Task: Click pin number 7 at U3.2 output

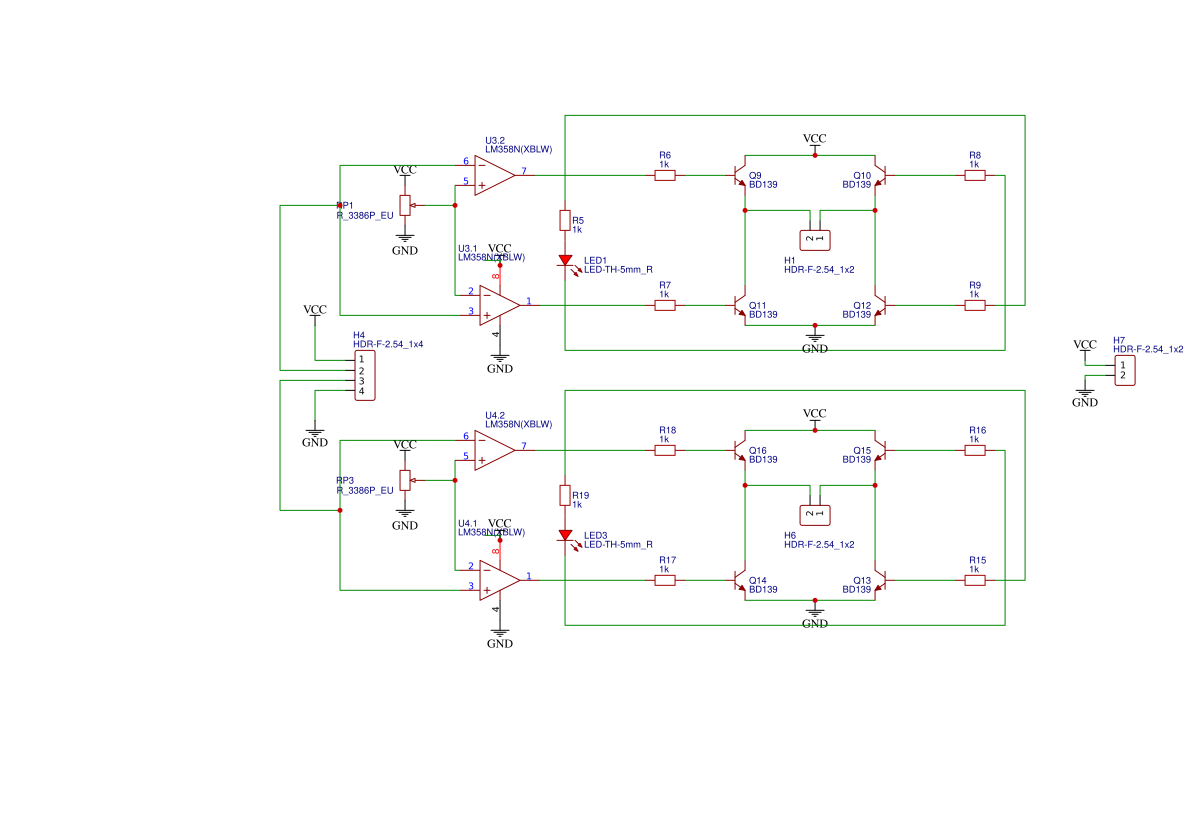Action: pyautogui.click(x=524, y=171)
